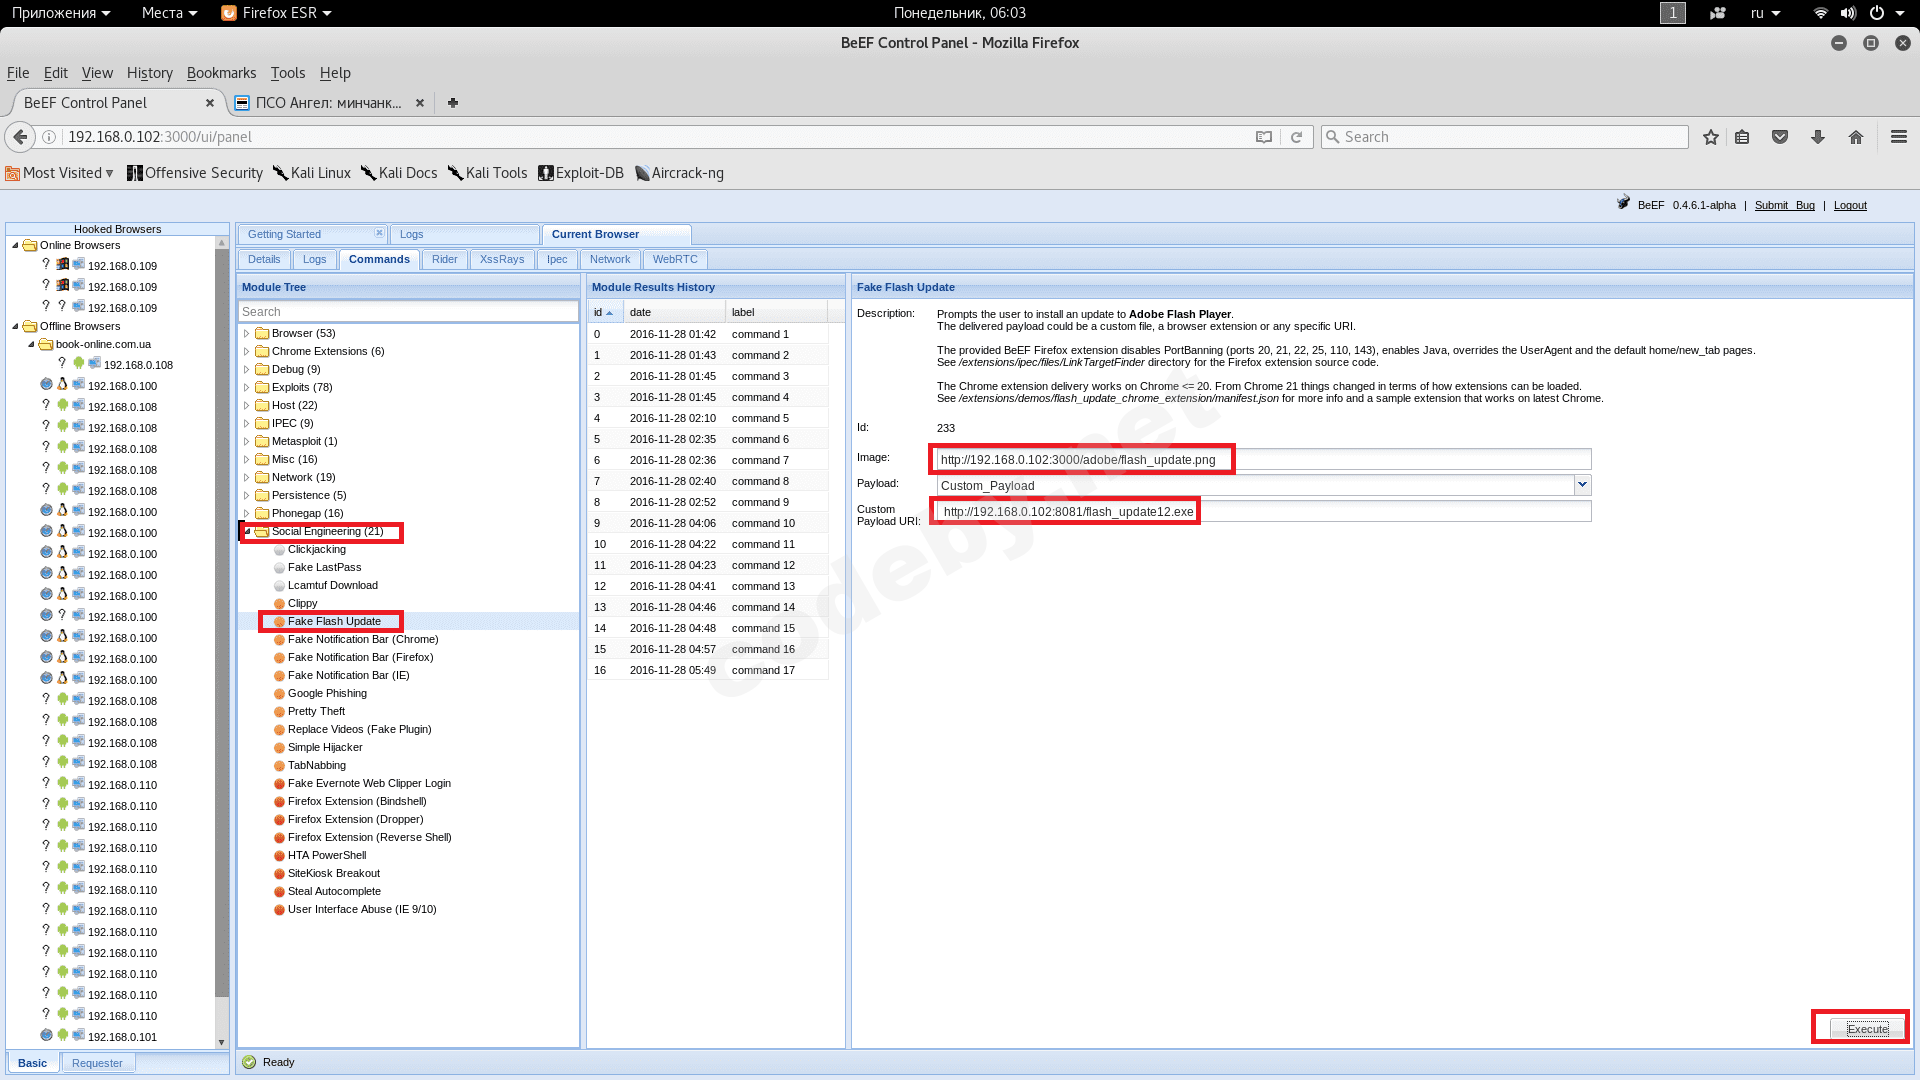Click the Google Phishing module icon

280,694
